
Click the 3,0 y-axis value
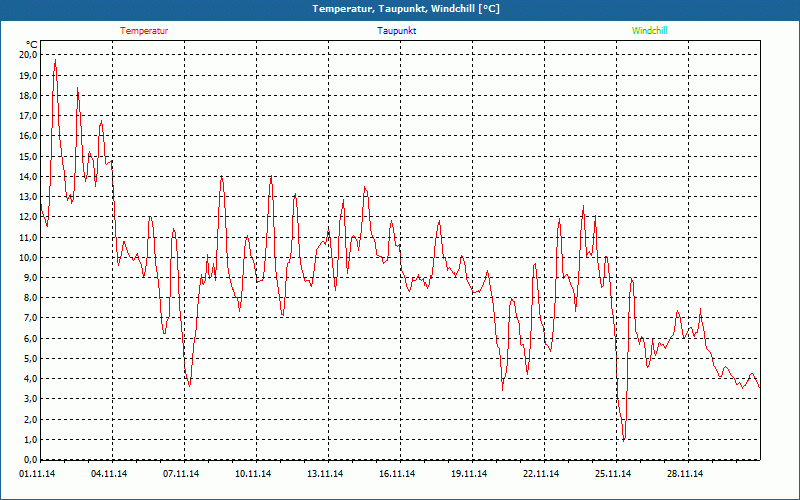pyautogui.click(x=31, y=398)
